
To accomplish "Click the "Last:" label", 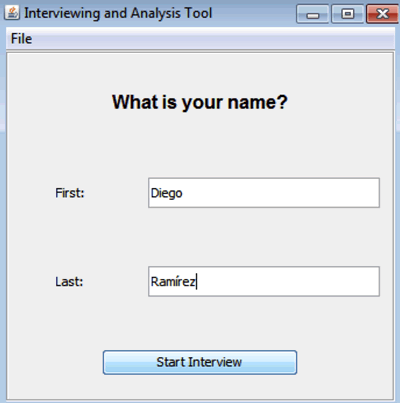I will tap(69, 282).
